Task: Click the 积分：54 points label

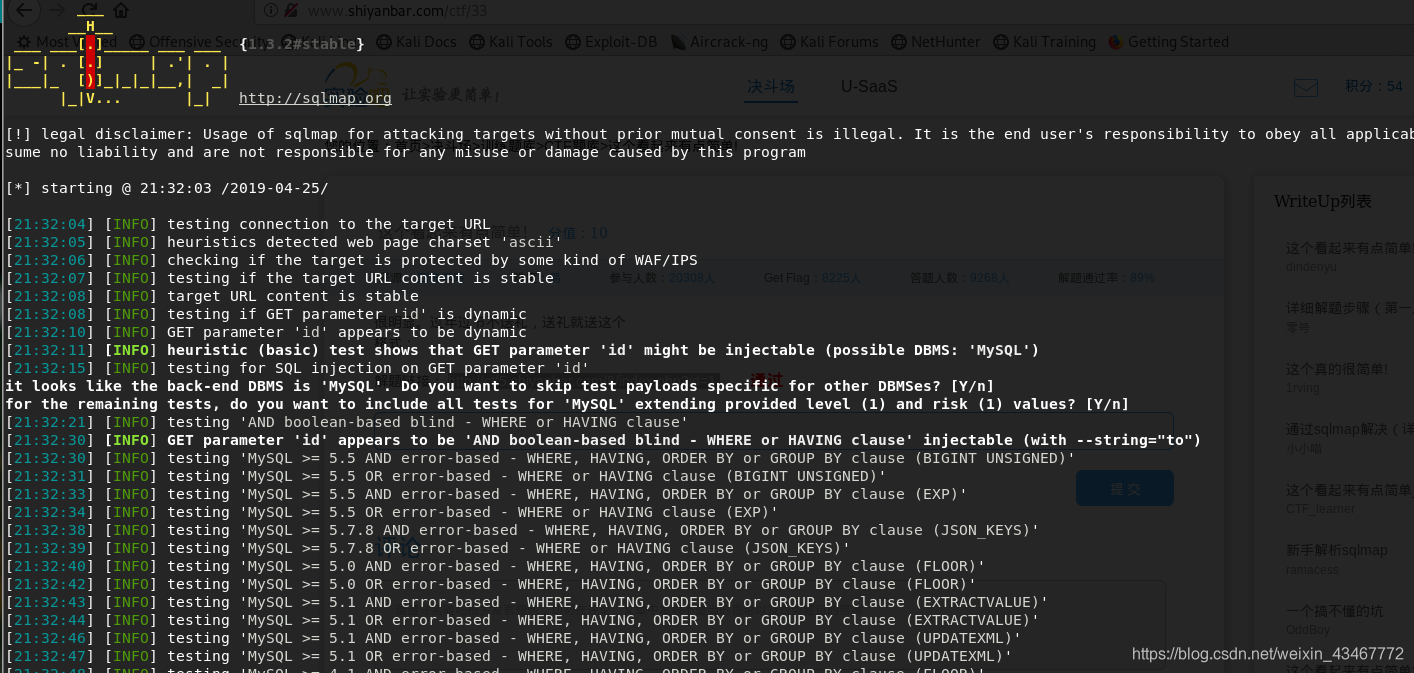Action: pos(1373,87)
